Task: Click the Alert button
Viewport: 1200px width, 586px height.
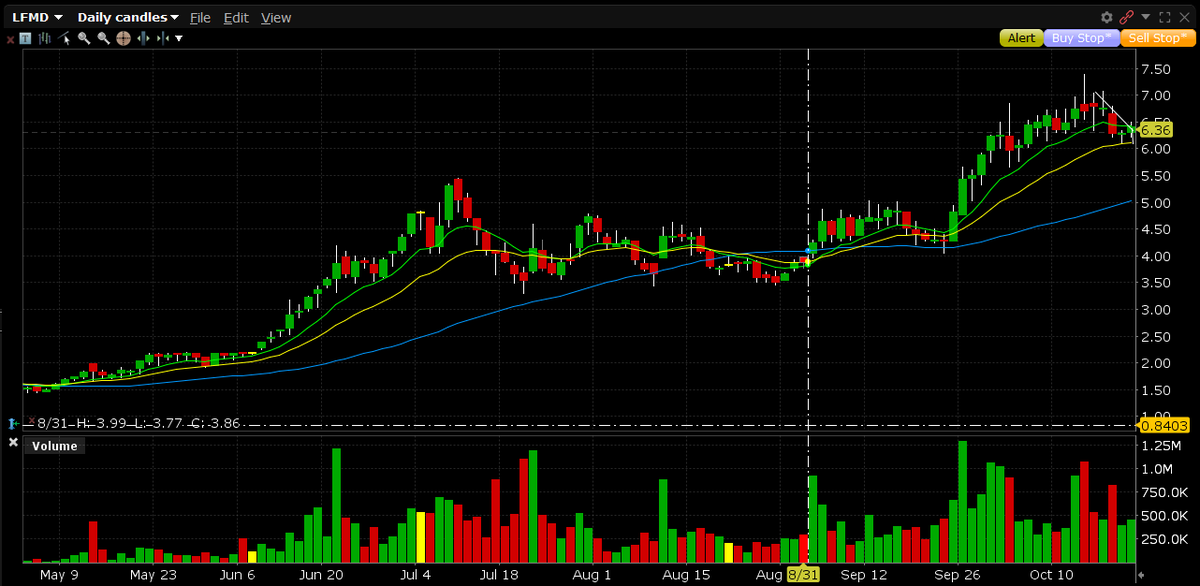Action: click(1021, 38)
